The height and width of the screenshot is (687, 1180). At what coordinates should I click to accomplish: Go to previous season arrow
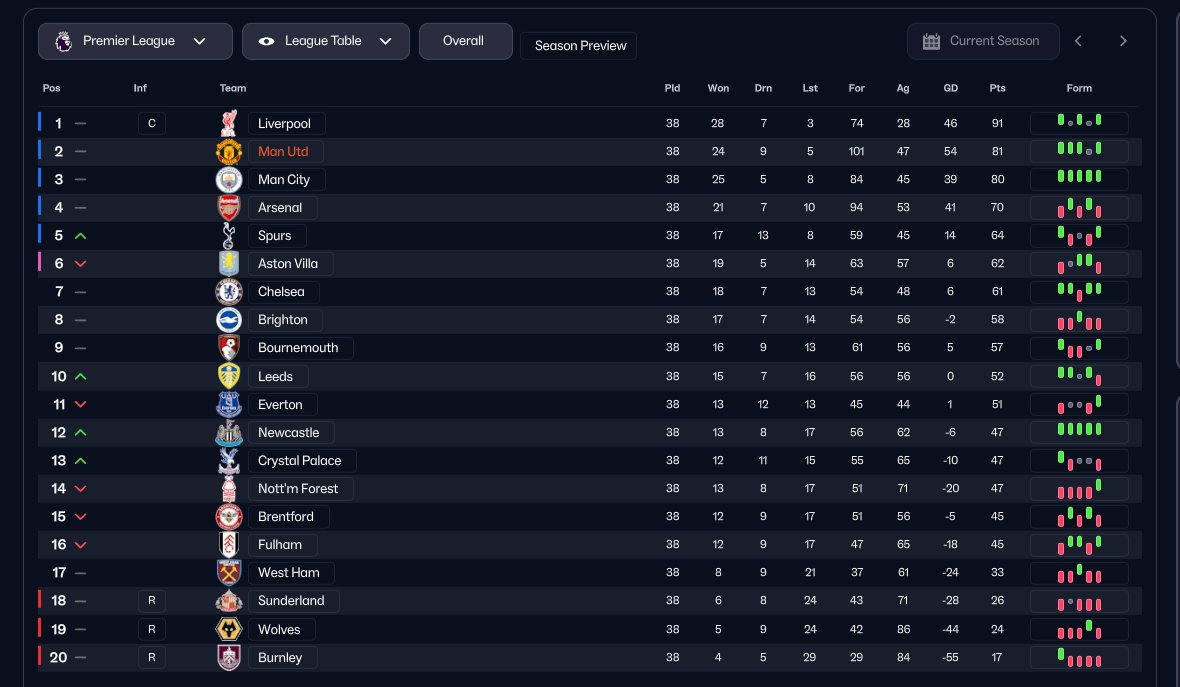(1079, 41)
